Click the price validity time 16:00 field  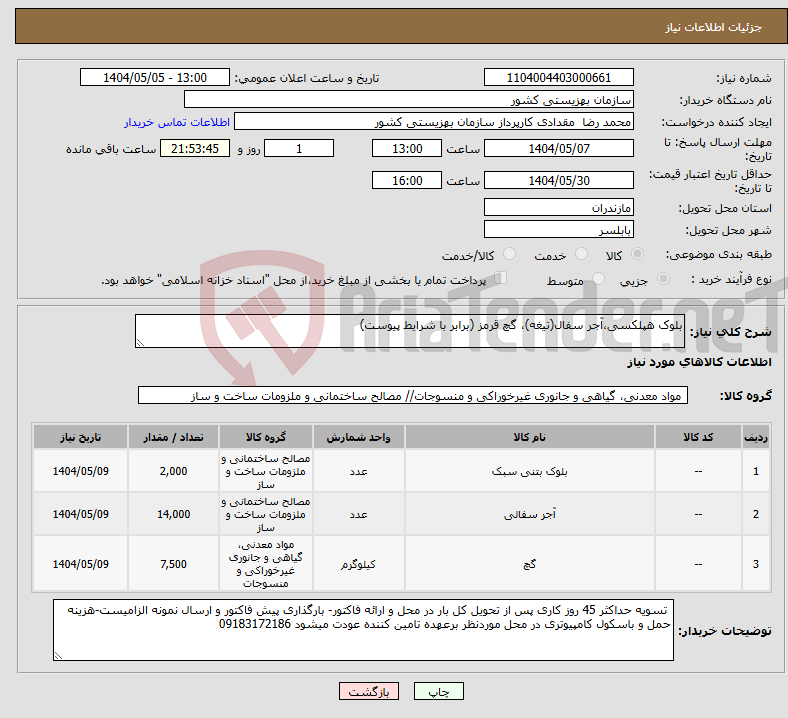click(407, 180)
